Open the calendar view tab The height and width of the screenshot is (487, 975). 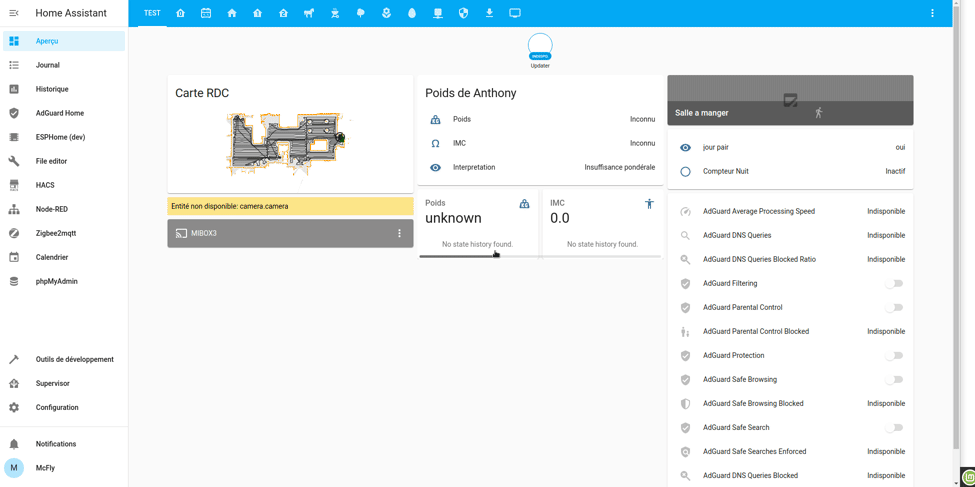(206, 13)
